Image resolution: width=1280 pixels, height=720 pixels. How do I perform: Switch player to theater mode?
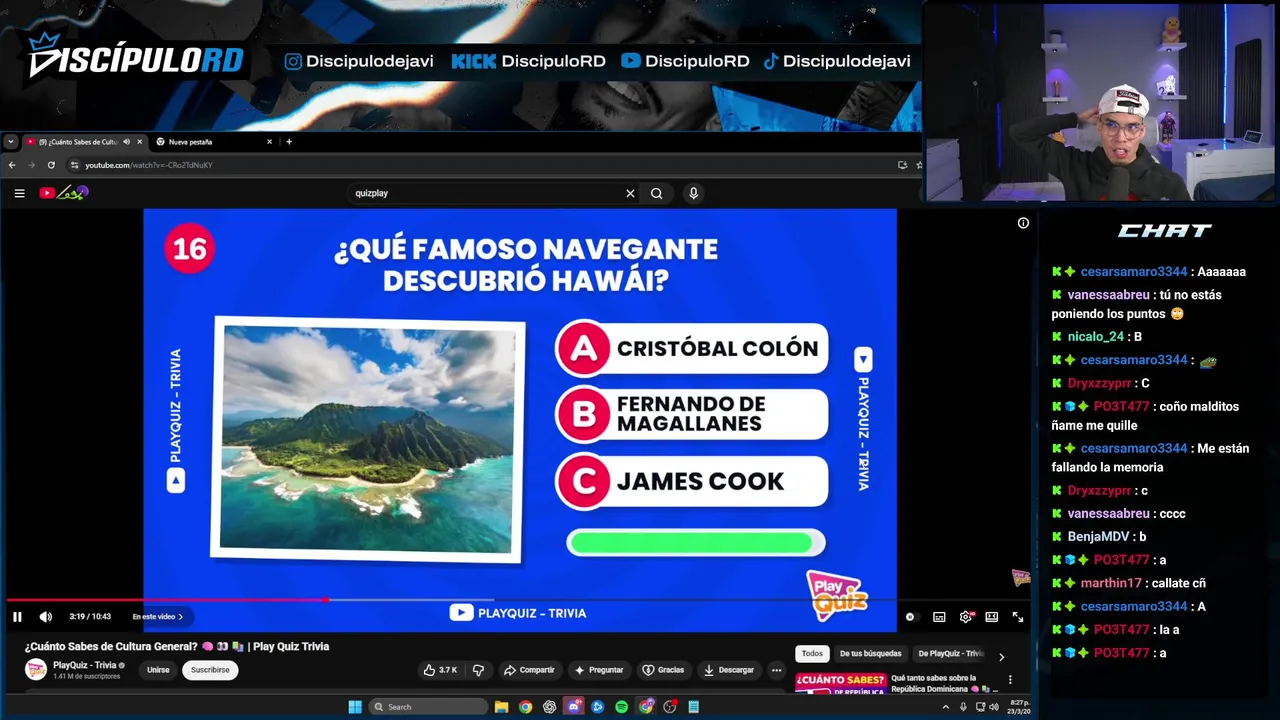991,617
